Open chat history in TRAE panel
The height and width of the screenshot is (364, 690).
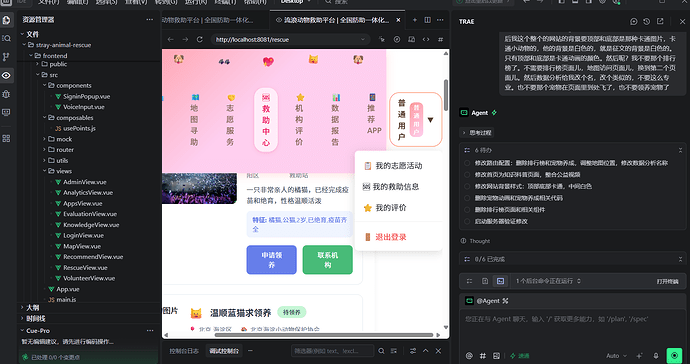tap(646, 21)
